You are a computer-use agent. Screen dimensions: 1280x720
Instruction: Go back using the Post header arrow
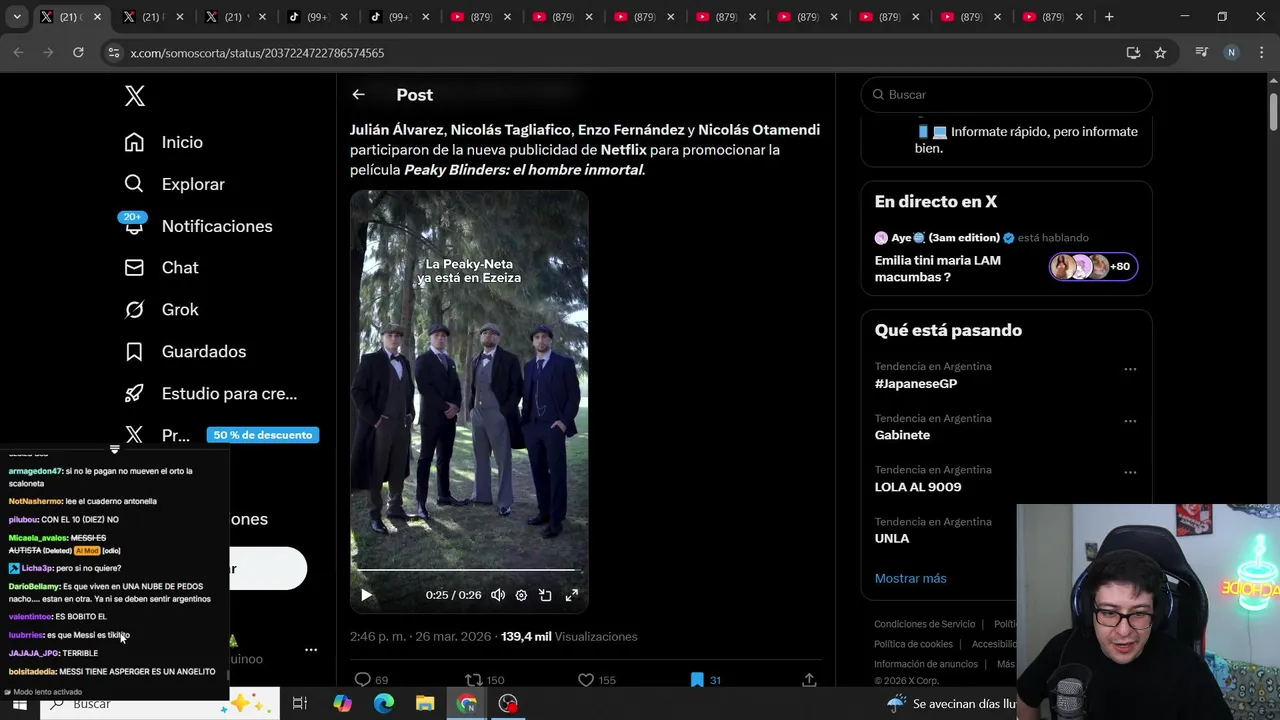(358, 94)
